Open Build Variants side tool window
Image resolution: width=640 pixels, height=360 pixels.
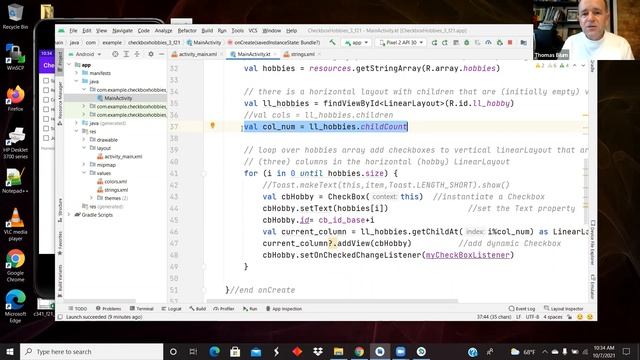point(60,281)
